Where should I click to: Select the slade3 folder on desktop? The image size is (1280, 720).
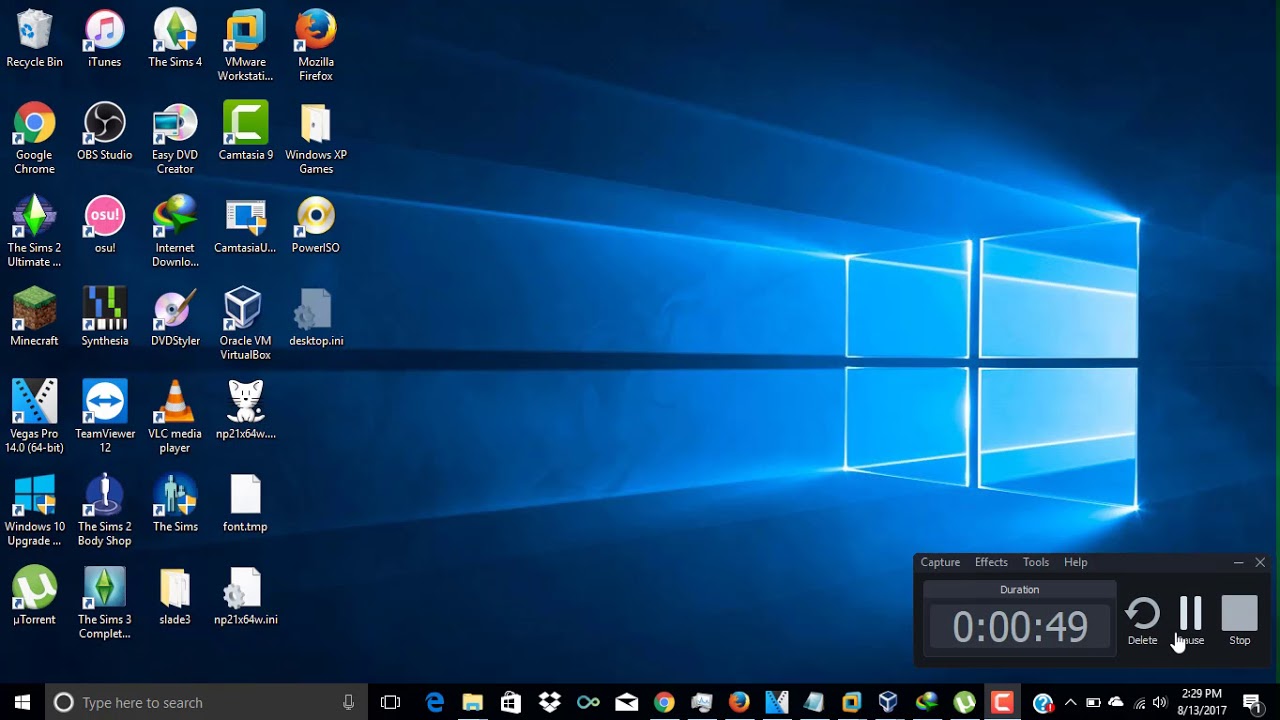175,597
